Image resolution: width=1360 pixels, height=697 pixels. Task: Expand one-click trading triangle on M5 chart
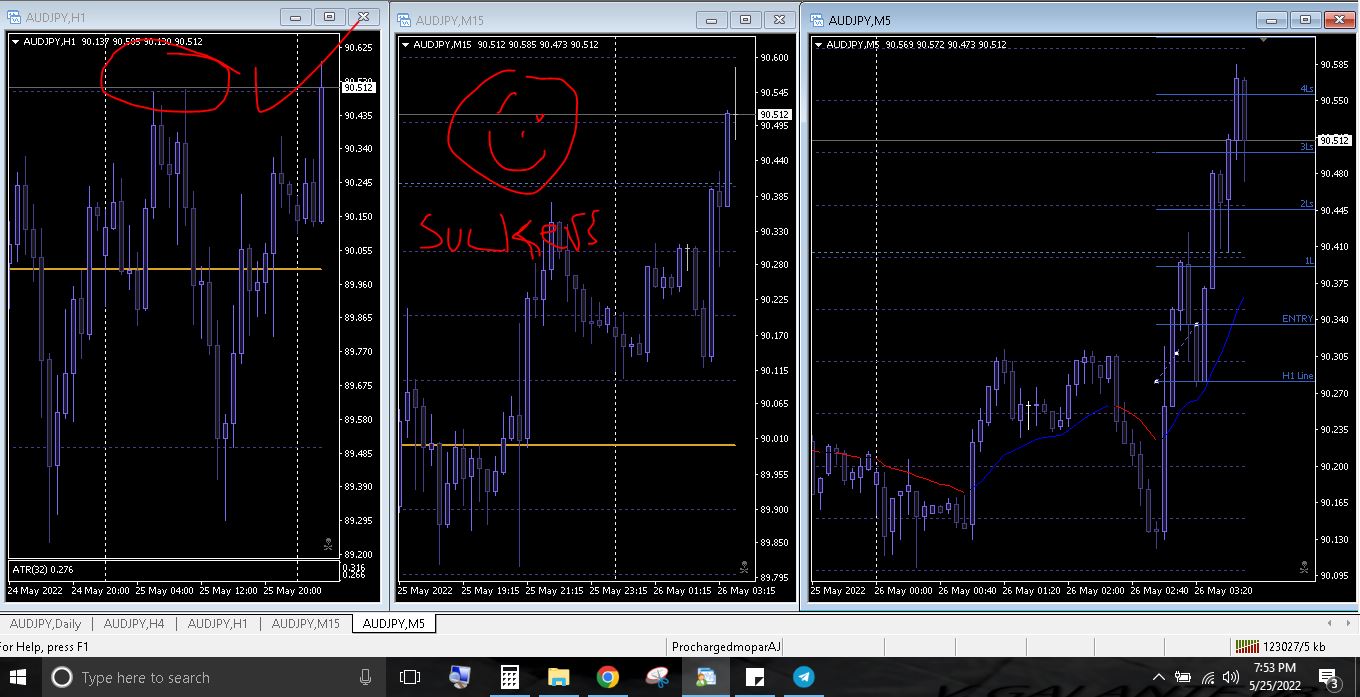(819, 44)
